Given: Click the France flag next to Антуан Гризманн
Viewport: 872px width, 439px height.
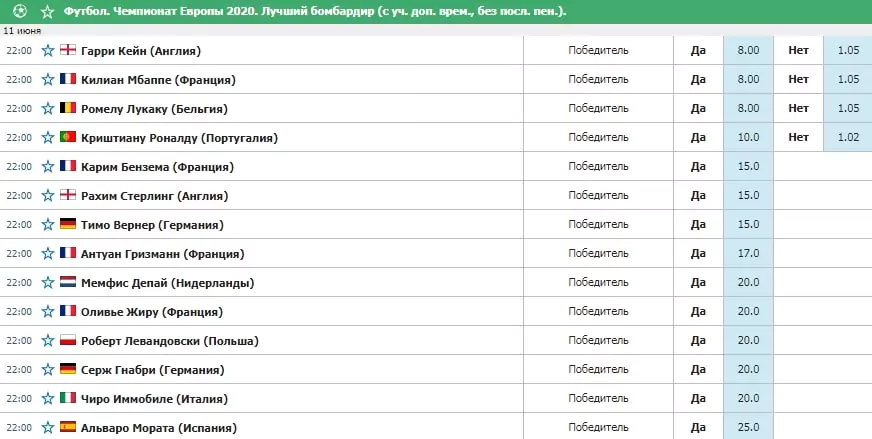Looking at the screenshot, I should pos(68,253).
